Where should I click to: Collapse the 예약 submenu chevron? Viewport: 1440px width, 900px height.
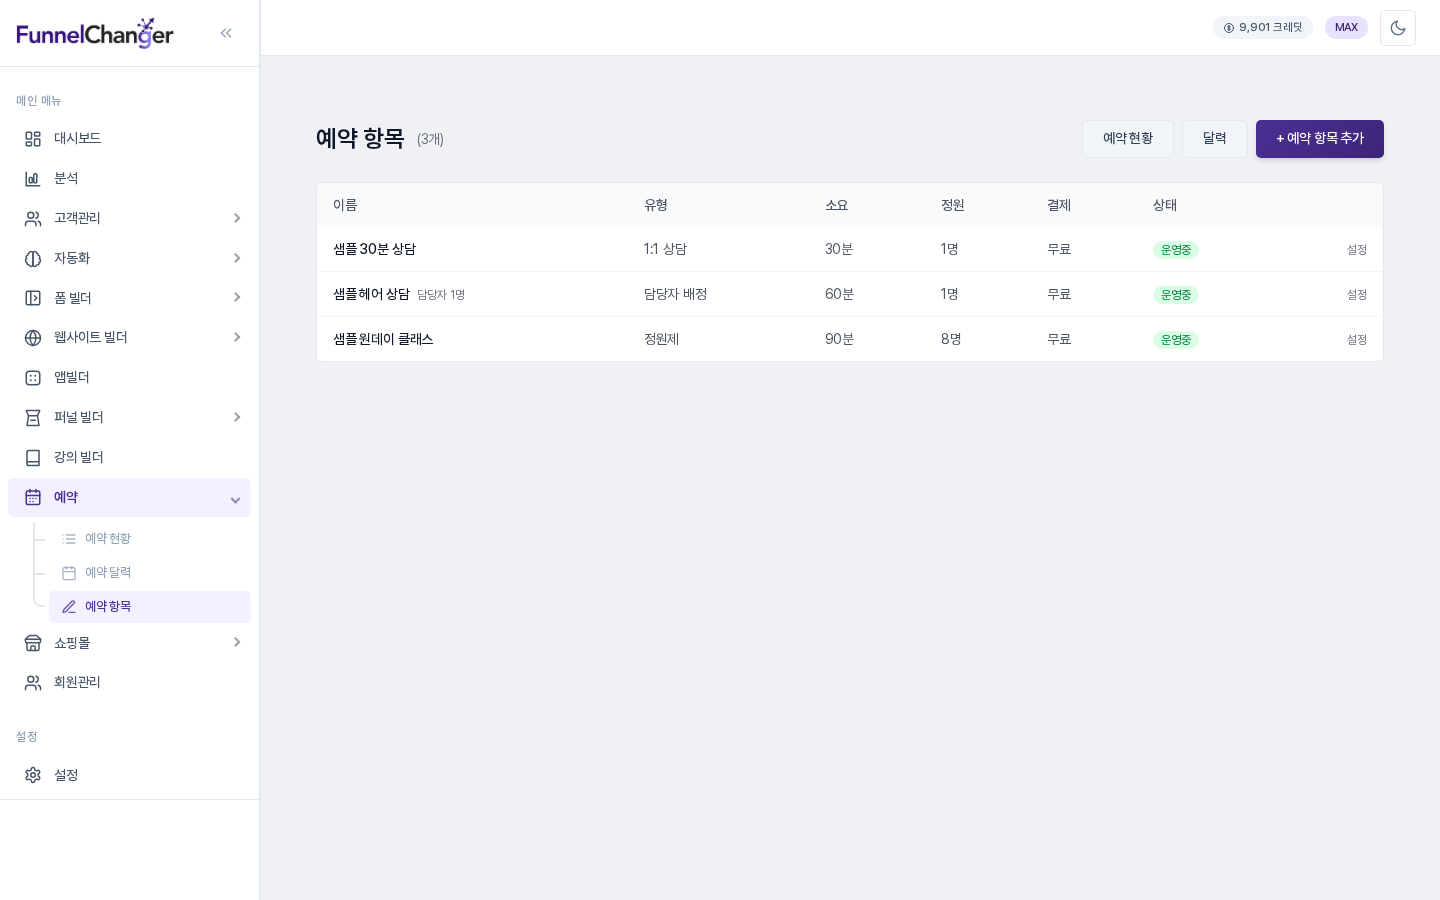click(x=235, y=500)
